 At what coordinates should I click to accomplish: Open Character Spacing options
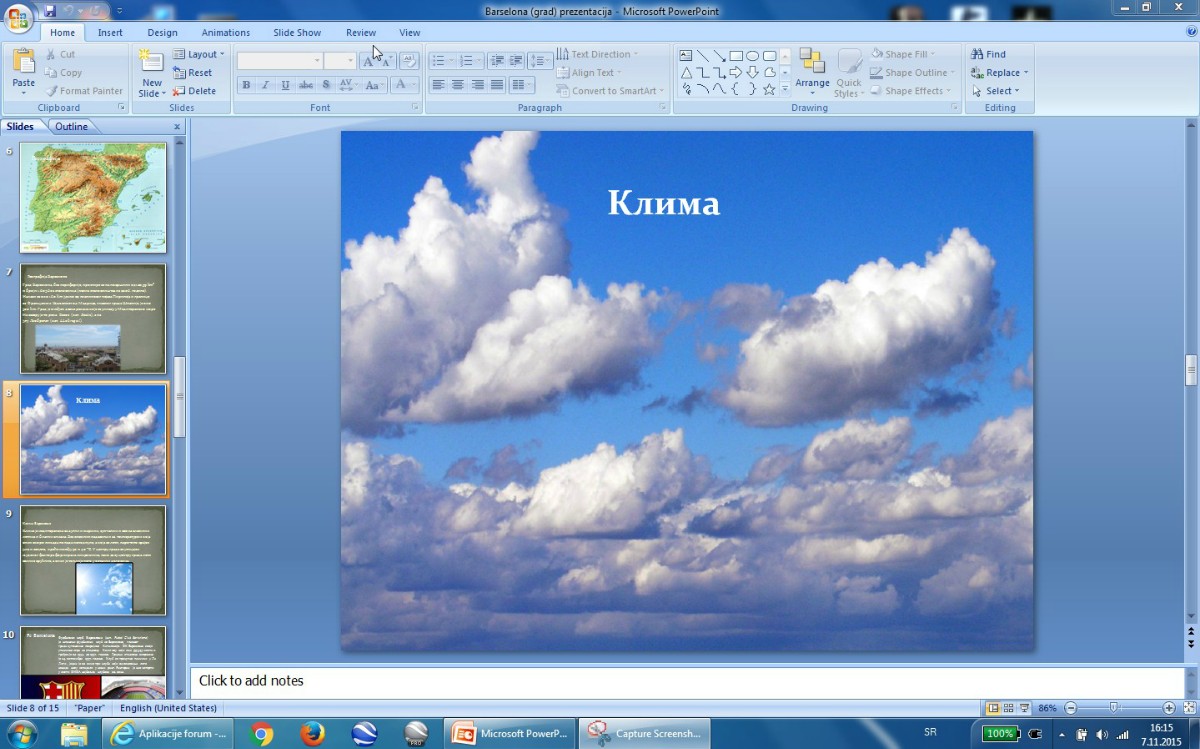(x=347, y=85)
